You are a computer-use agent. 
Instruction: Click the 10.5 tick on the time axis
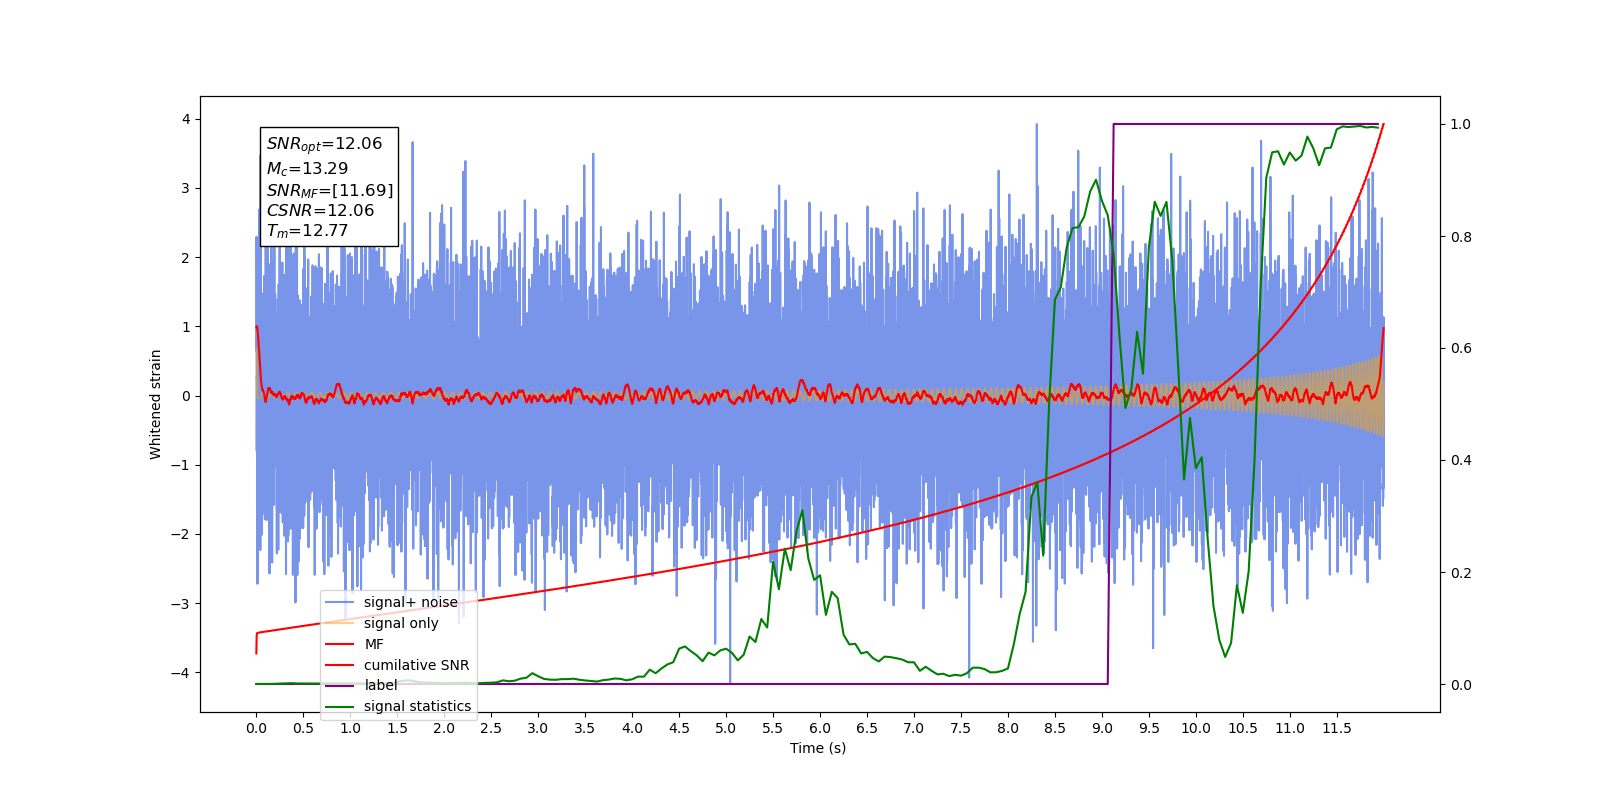click(1243, 728)
